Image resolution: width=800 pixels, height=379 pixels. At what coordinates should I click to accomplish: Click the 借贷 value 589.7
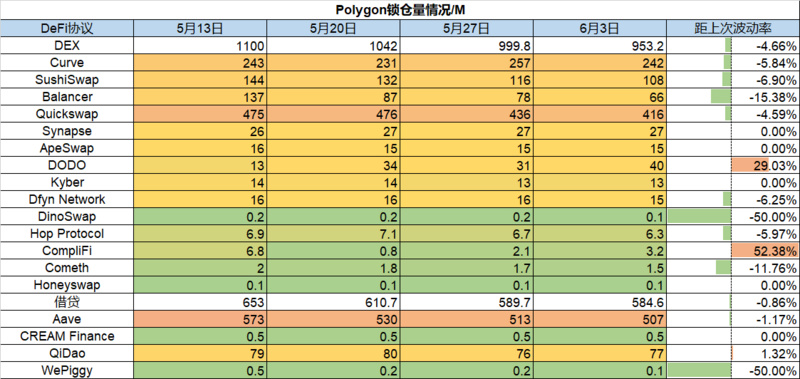point(467,302)
